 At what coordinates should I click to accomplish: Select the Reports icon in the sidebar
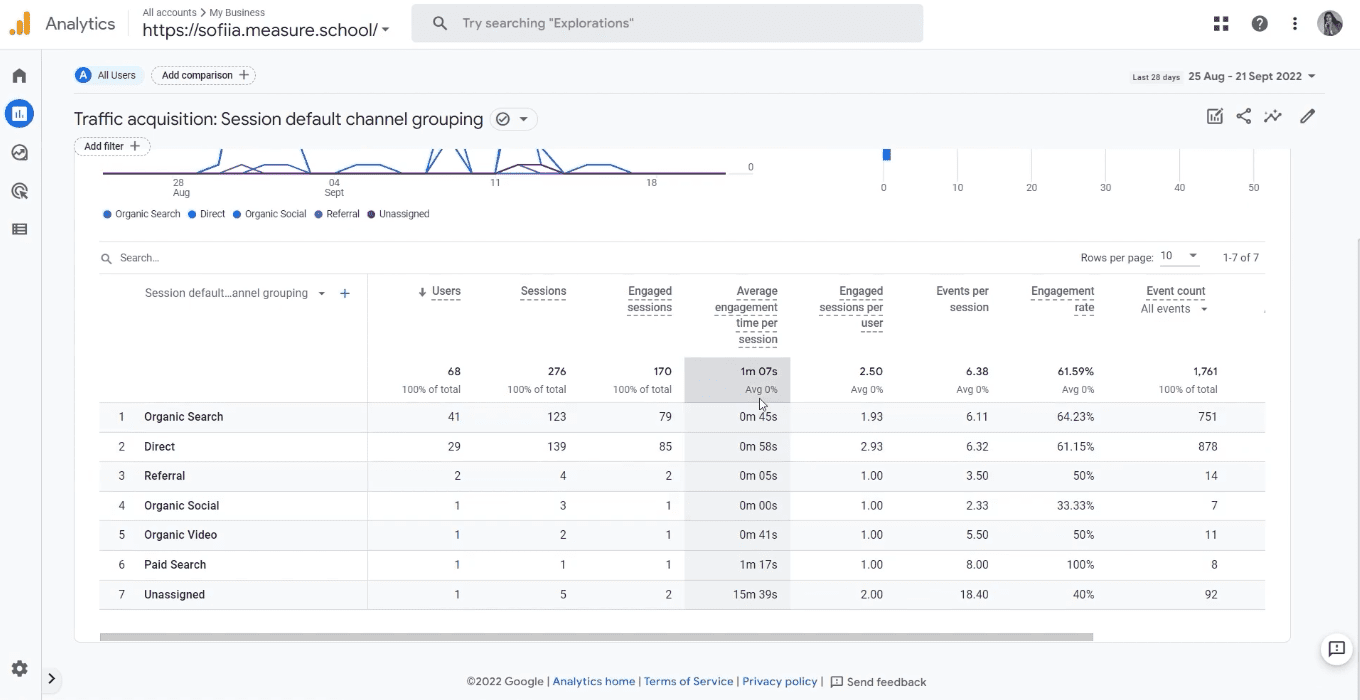click(x=19, y=113)
